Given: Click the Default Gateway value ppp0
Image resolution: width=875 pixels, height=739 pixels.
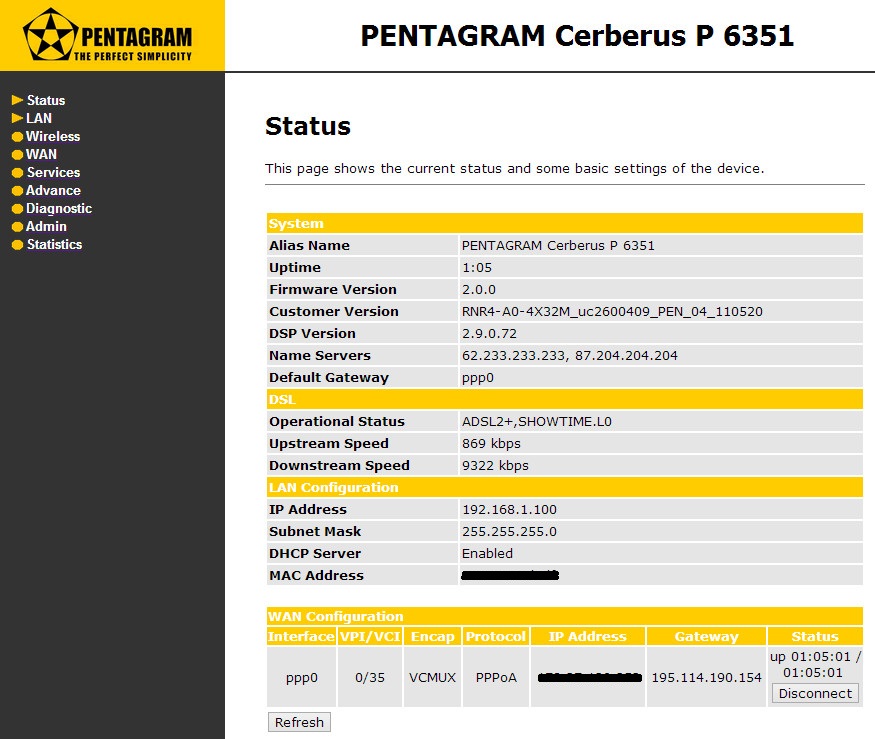Looking at the screenshot, I should [478, 378].
